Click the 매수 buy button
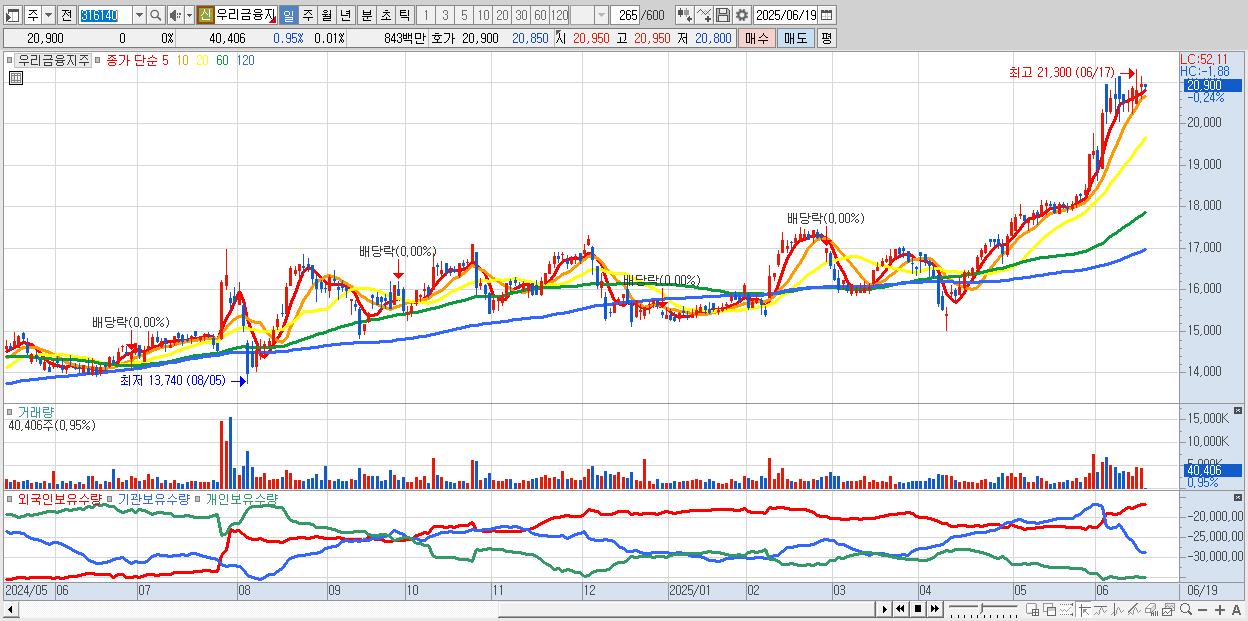The height and width of the screenshot is (621, 1248). click(757, 38)
